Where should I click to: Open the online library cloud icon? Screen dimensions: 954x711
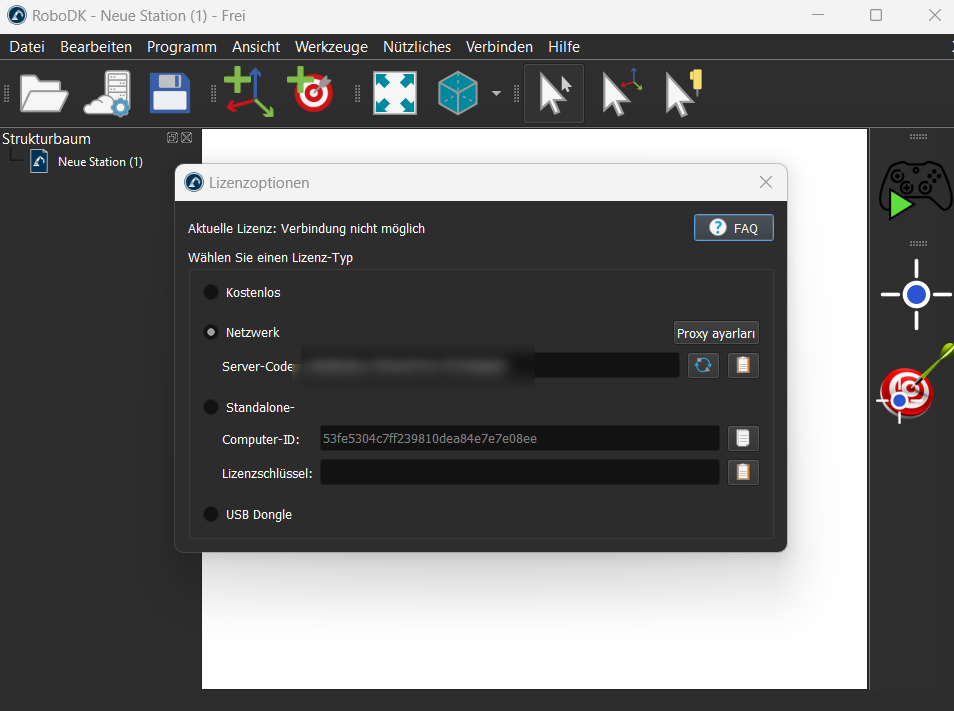107,94
